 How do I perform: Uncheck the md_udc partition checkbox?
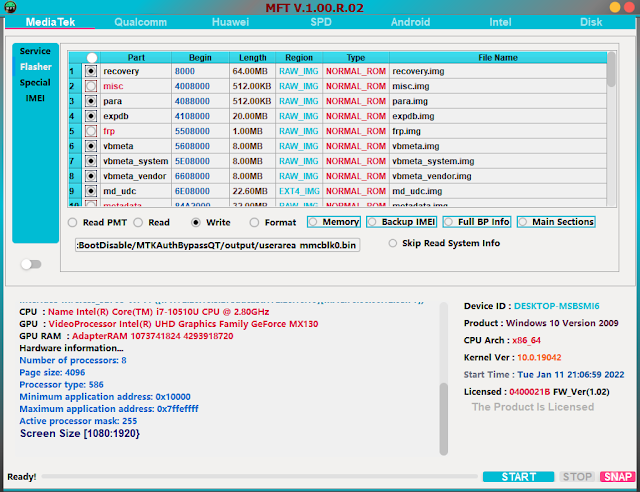pyautogui.click(x=91, y=191)
